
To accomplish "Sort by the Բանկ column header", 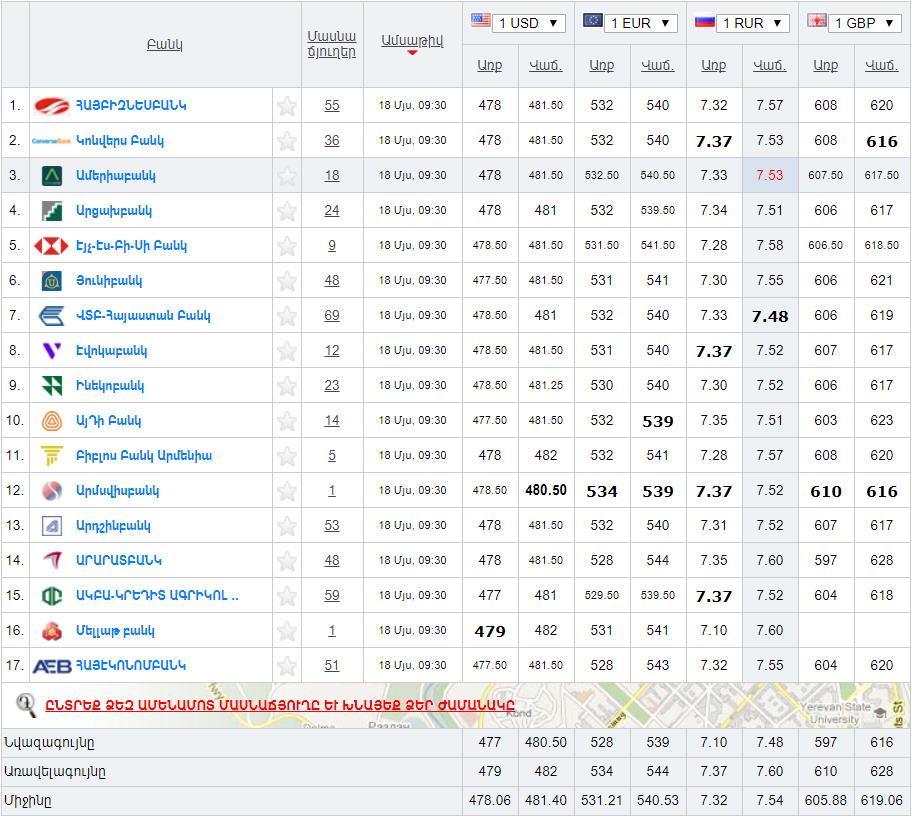I will pyautogui.click(x=164, y=45).
